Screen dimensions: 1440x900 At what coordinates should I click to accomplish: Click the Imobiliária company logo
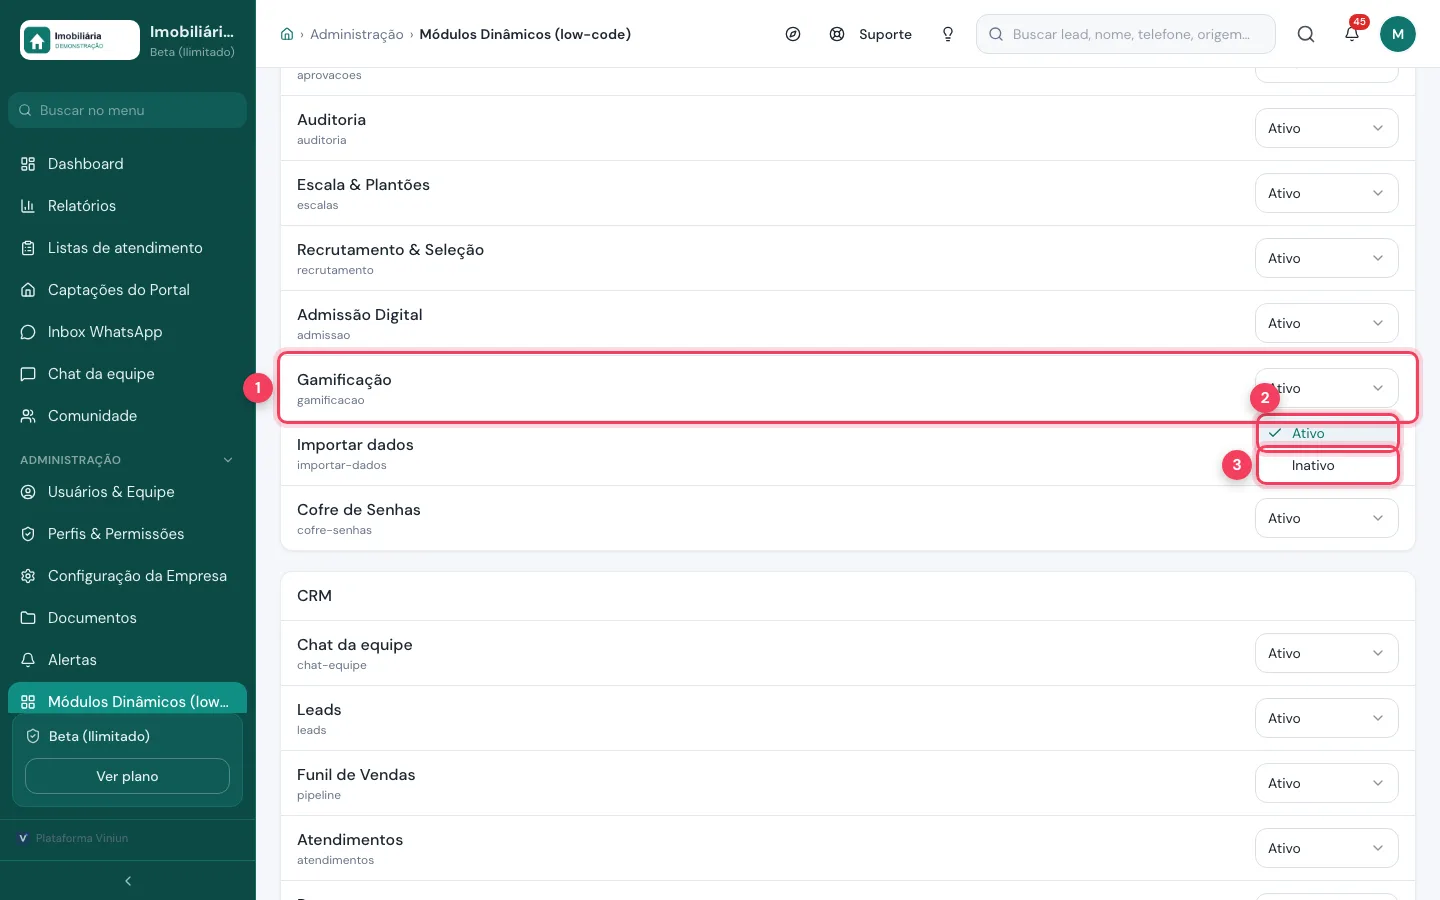pos(80,40)
